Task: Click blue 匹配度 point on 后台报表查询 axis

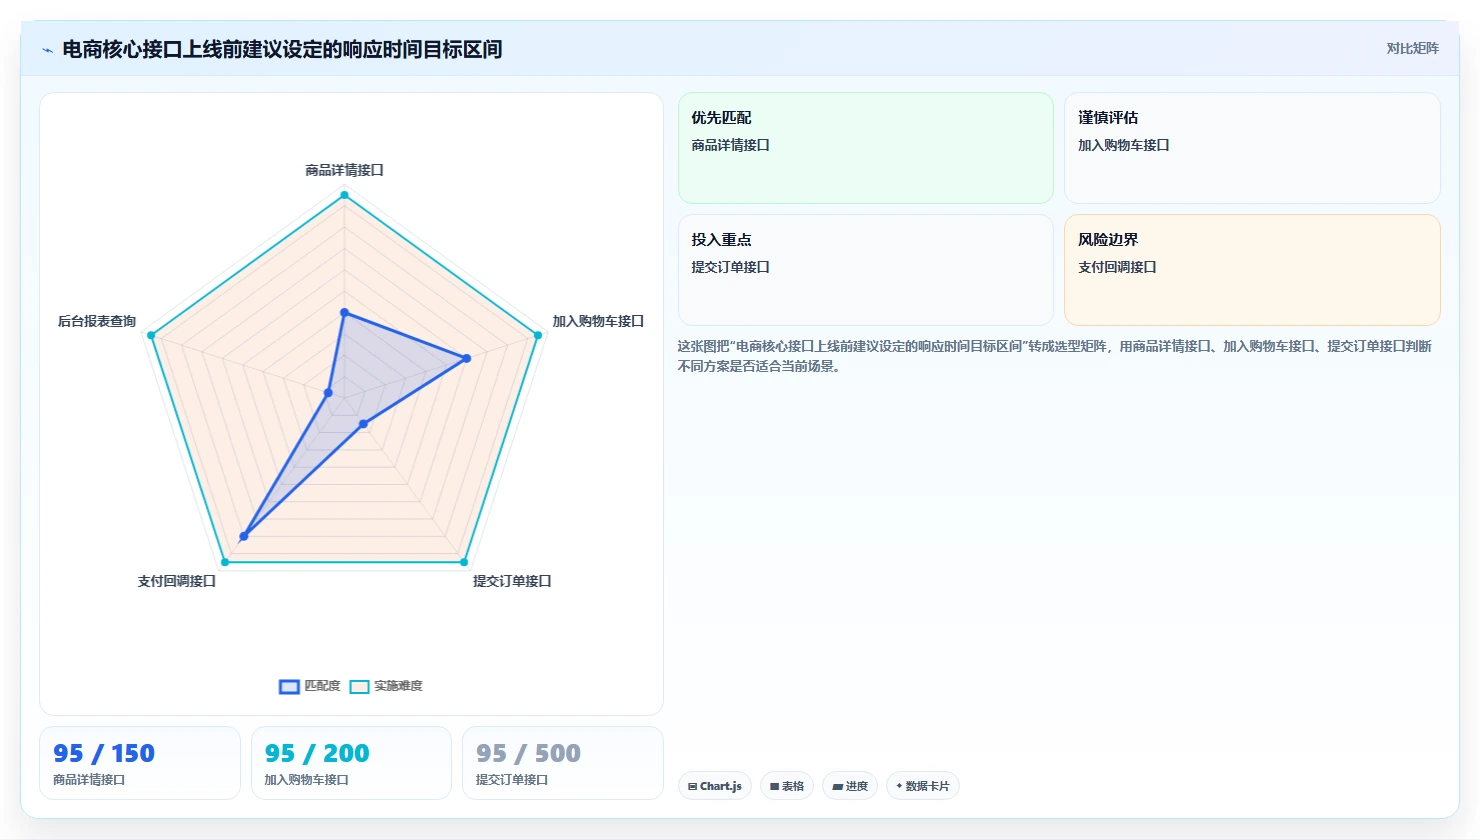Action: (x=328, y=393)
